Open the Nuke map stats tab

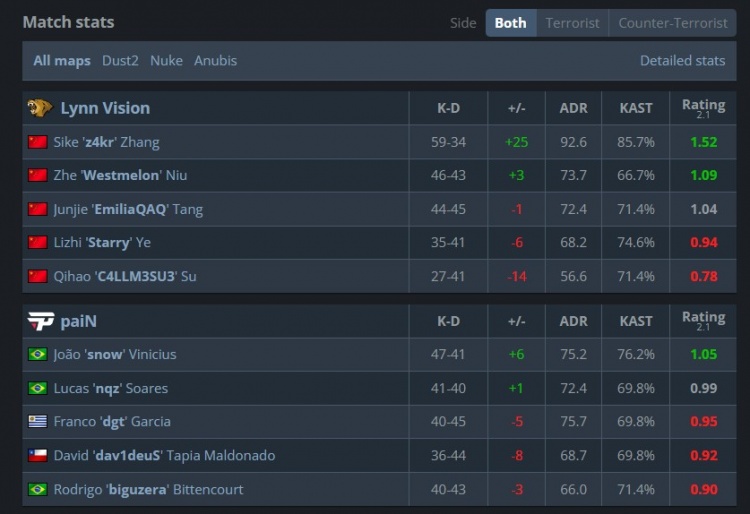[166, 61]
